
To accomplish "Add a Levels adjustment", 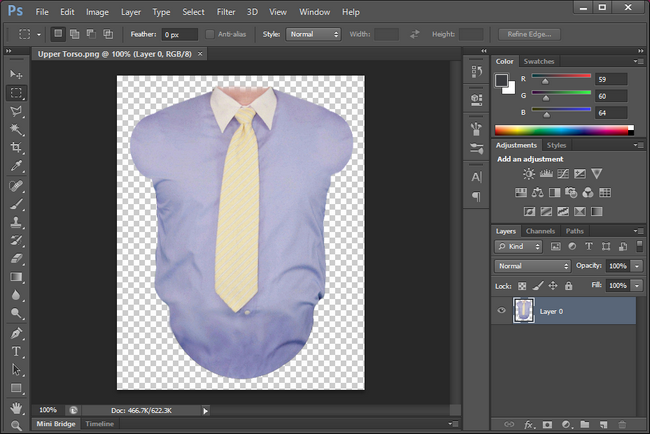I will pos(546,174).
